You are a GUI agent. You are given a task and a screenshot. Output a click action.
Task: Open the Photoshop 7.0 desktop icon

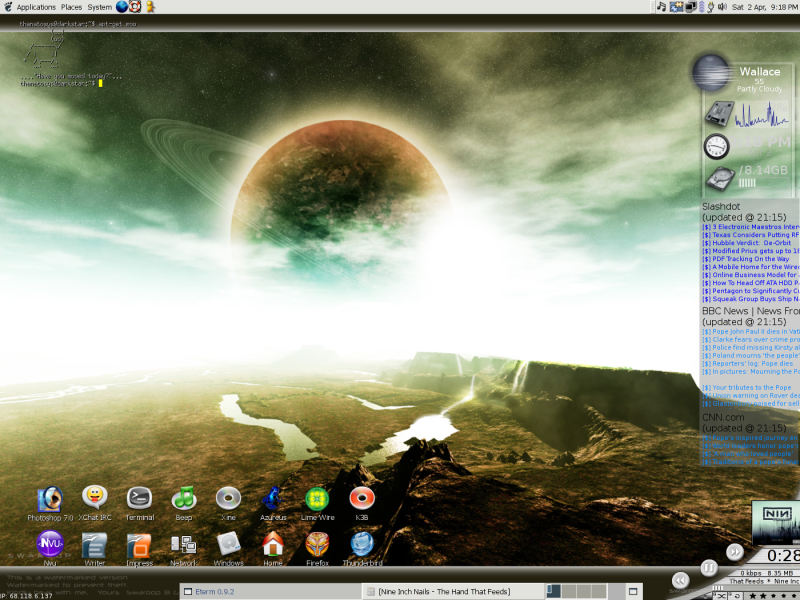(x=50, y=499)
